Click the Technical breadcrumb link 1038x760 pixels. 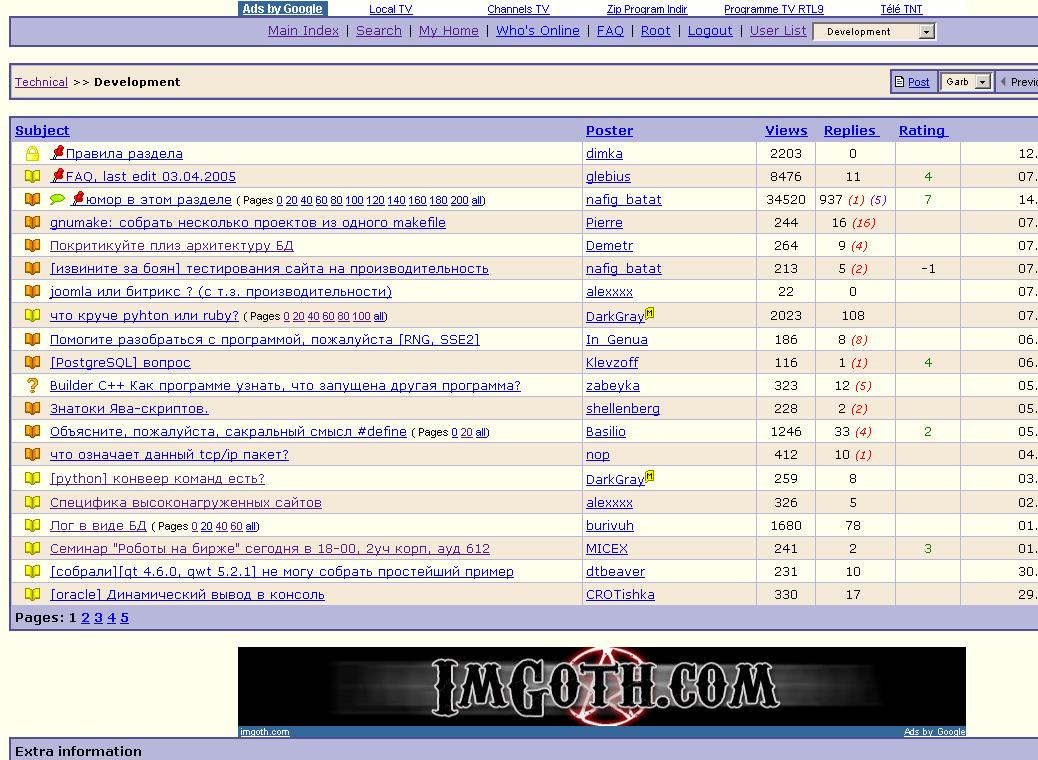pyautogui.click(x=41, y=82)
